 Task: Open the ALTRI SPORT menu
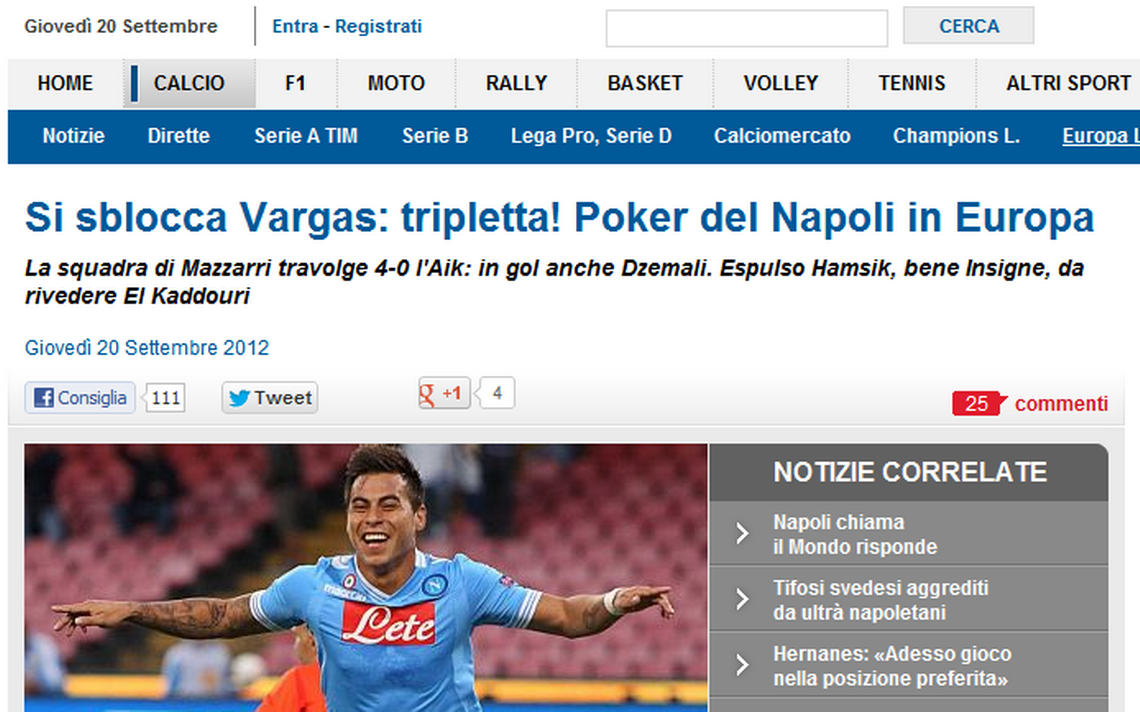tap(1068, 84)
